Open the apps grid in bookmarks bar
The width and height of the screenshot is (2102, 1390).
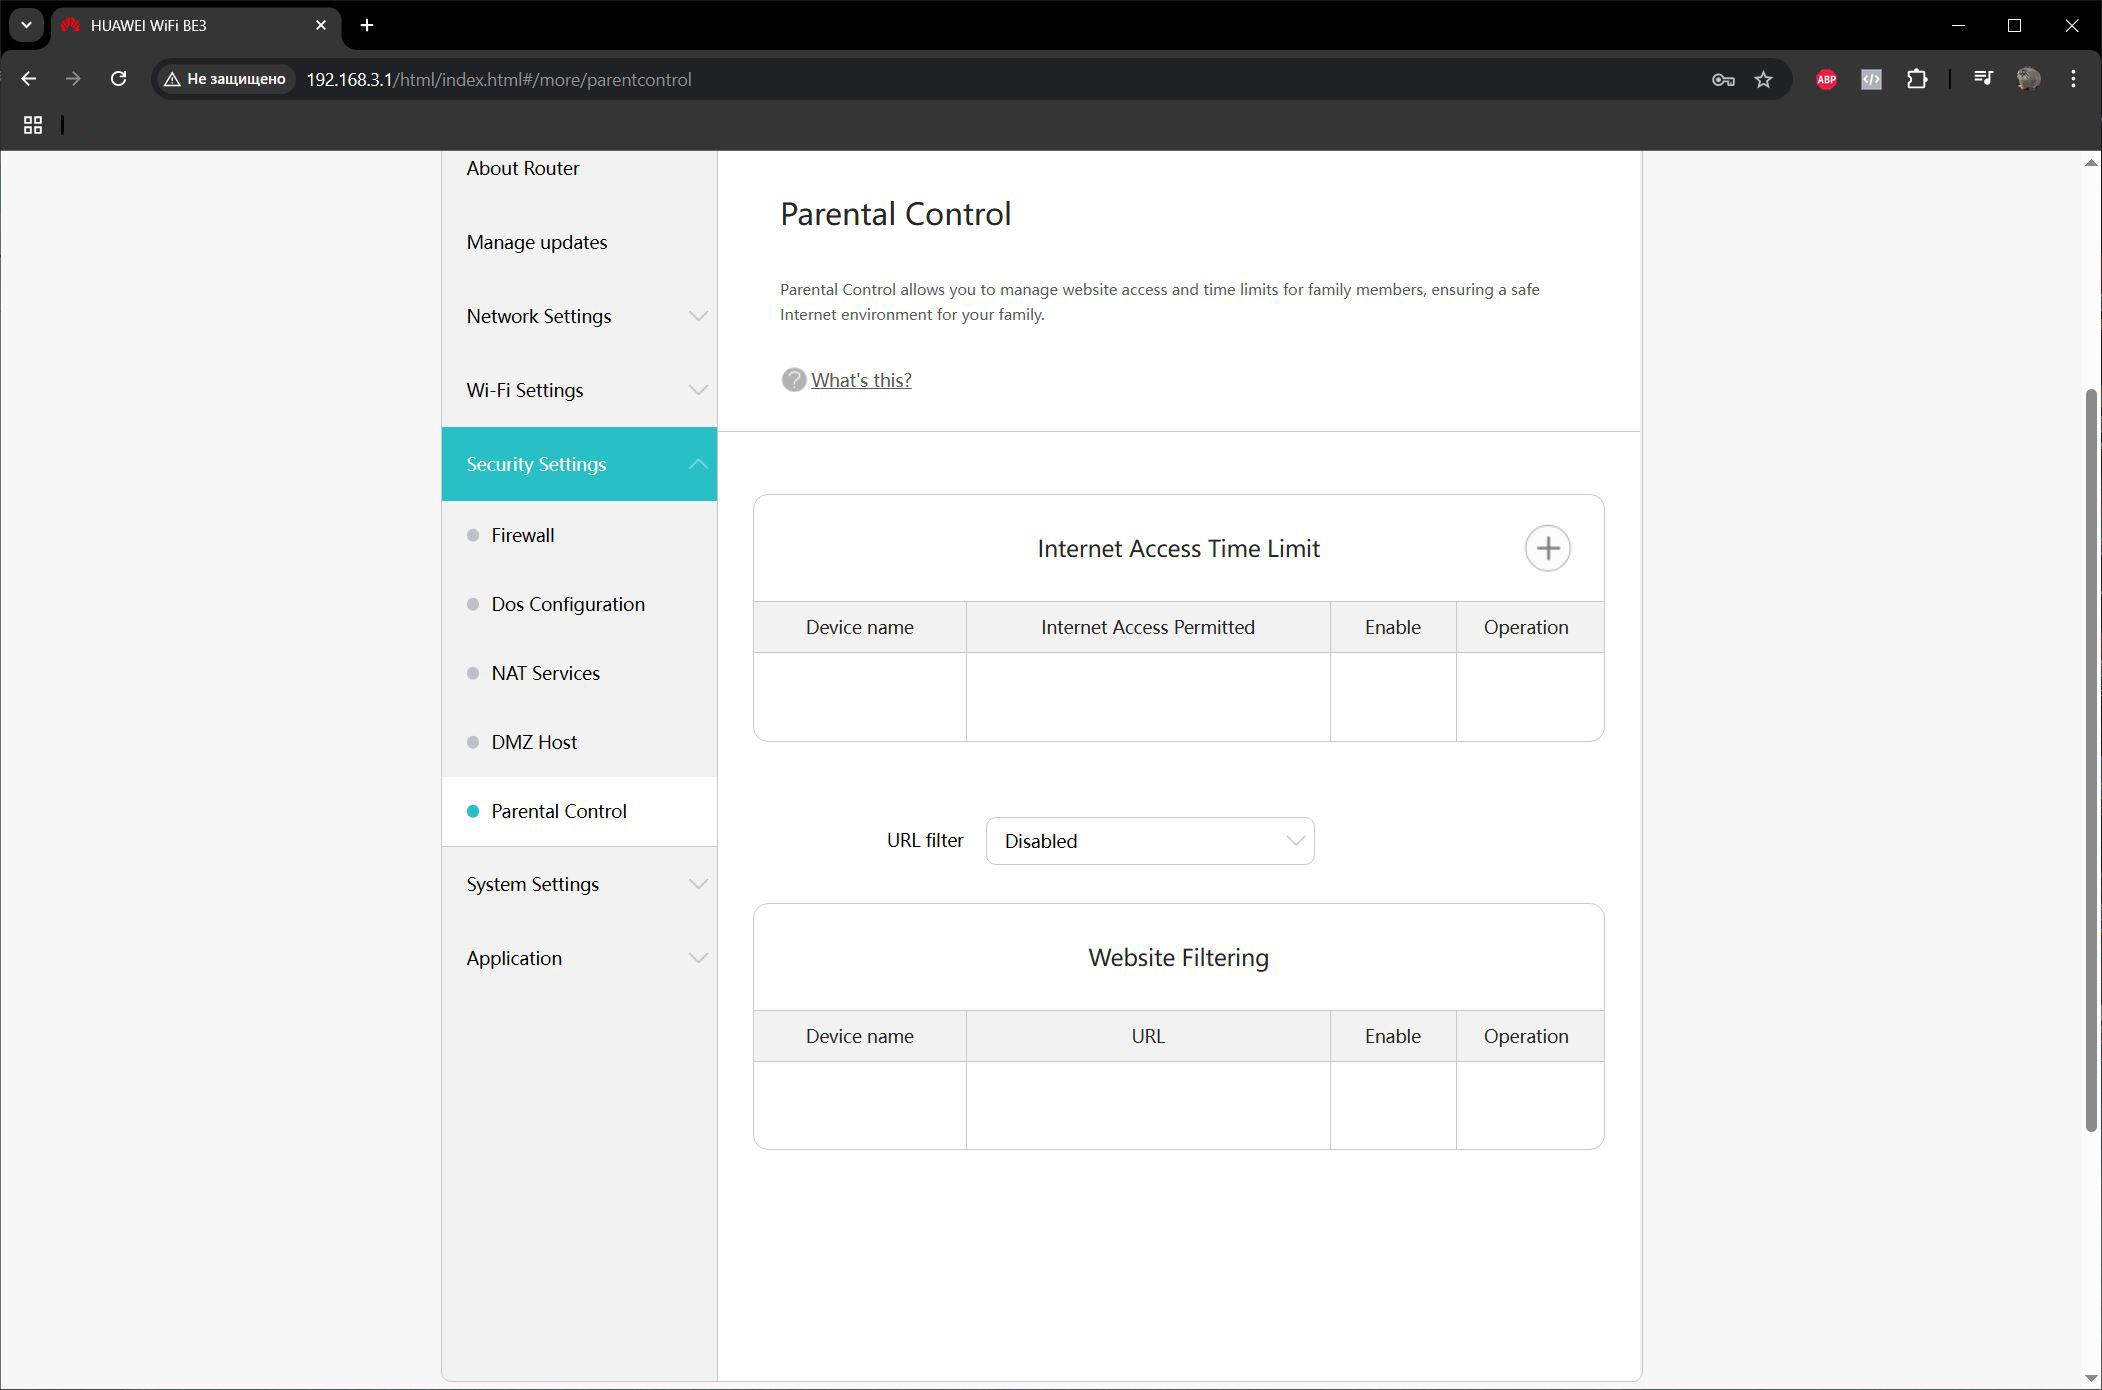33,125
